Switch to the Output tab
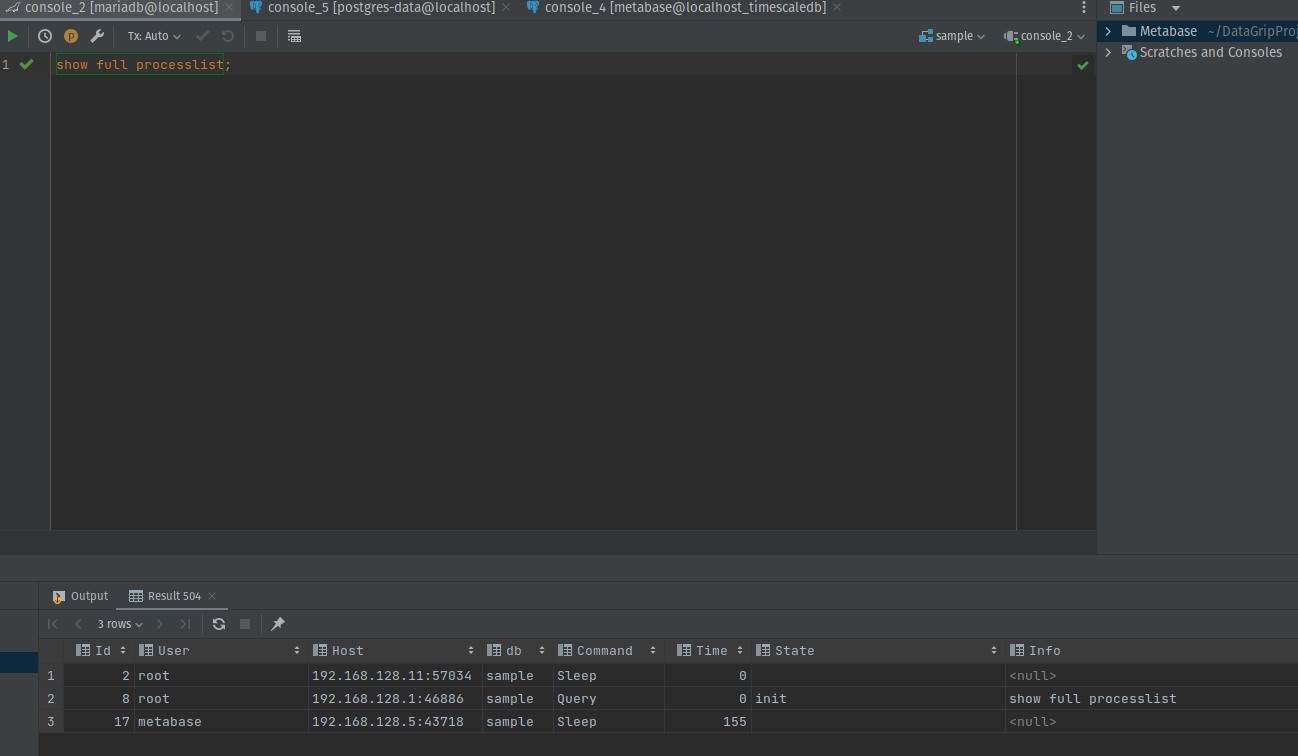Image resolution: width=1298 pixels, height=756 pixels. [x=88, y=596]
